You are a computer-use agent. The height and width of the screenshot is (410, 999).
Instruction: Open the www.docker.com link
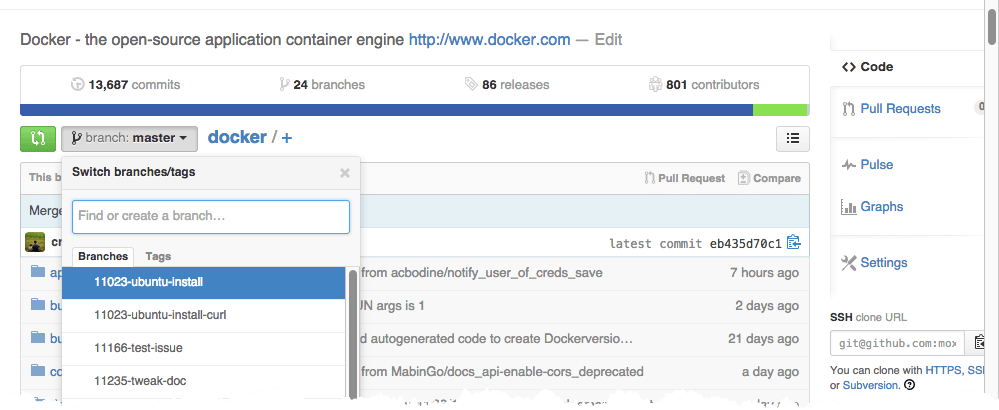(x=489, y=40)
